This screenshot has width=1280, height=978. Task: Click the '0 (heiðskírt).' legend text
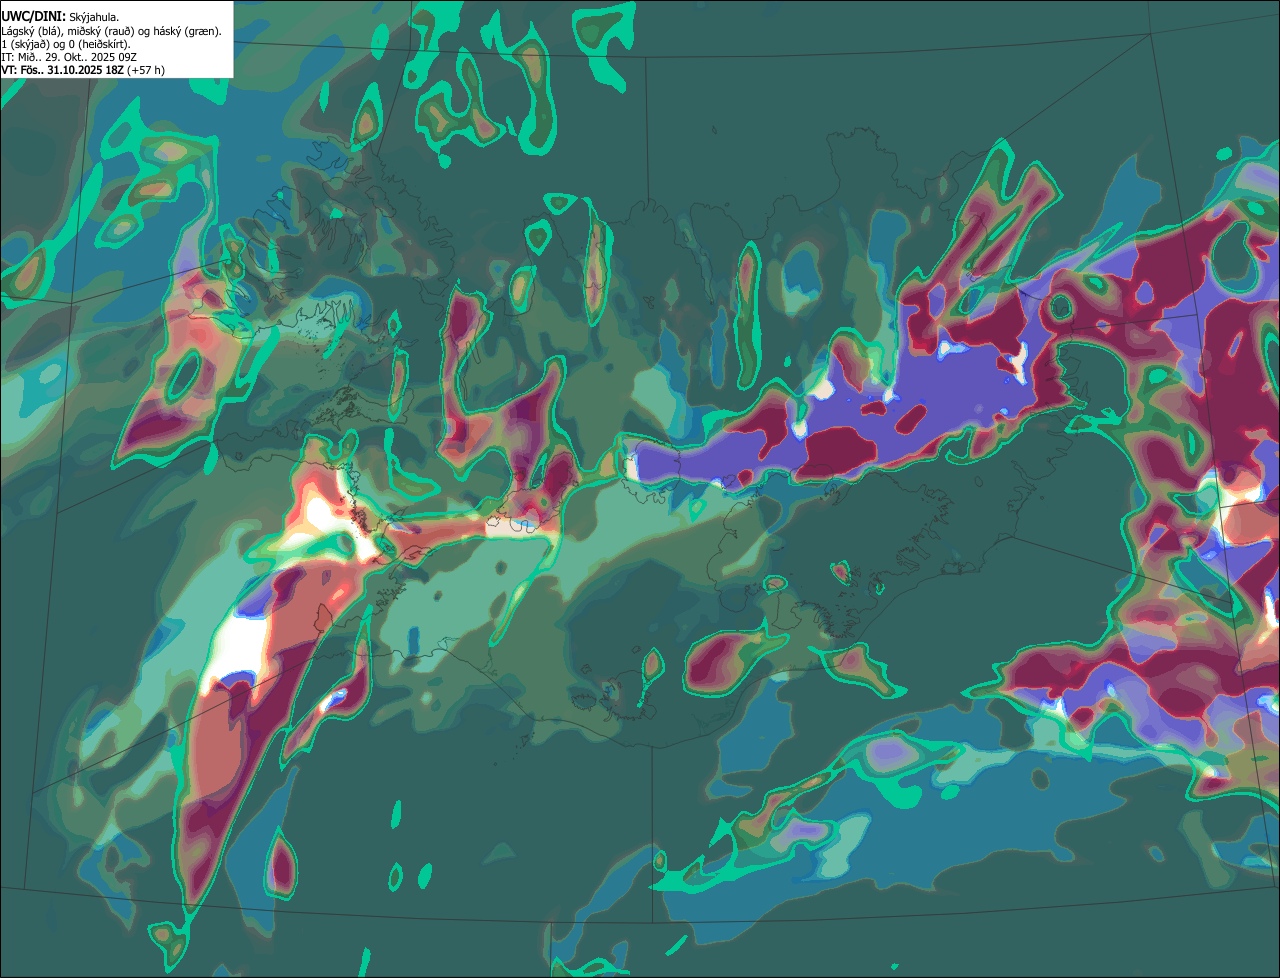tap(100, 44)
